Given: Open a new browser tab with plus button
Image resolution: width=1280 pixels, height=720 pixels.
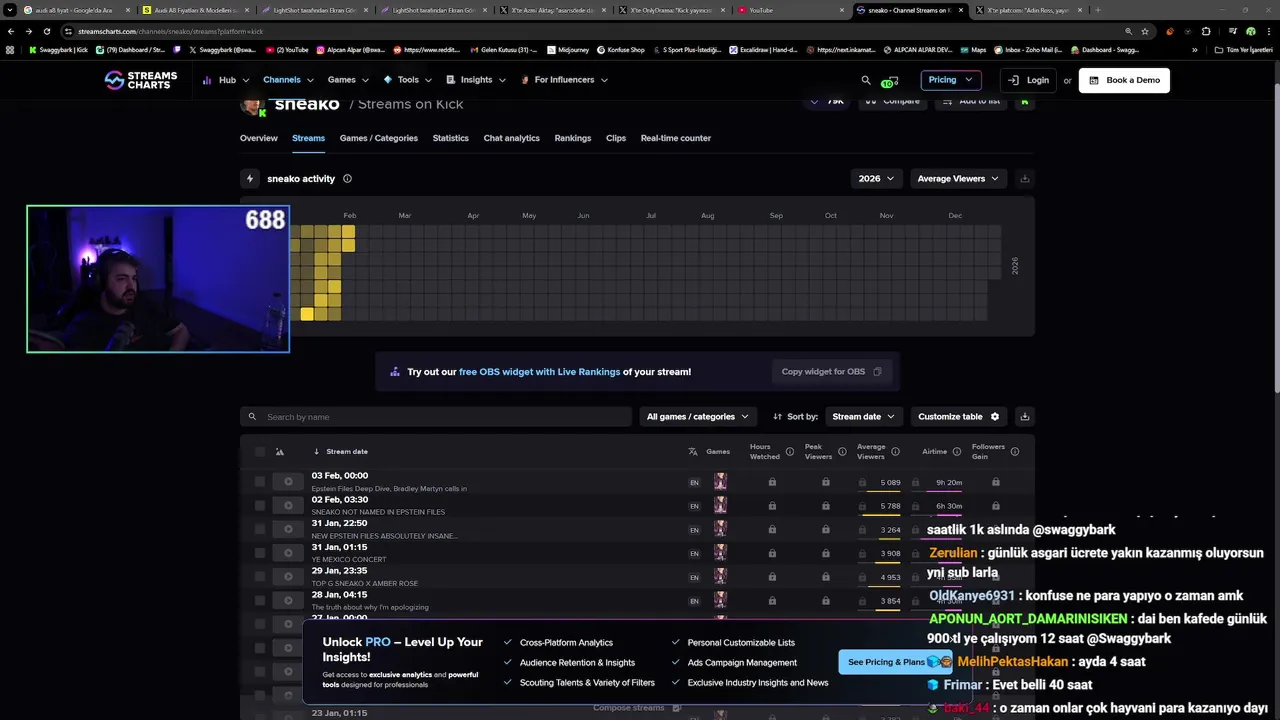Looking at the screenshot, I should coord(1097,10).
